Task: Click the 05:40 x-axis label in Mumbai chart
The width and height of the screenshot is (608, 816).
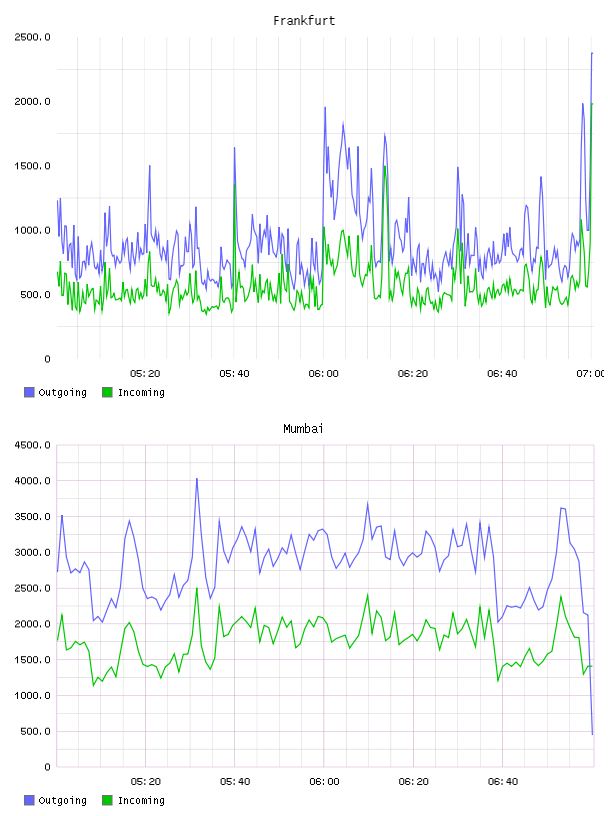Action: [x=235, y=782]
